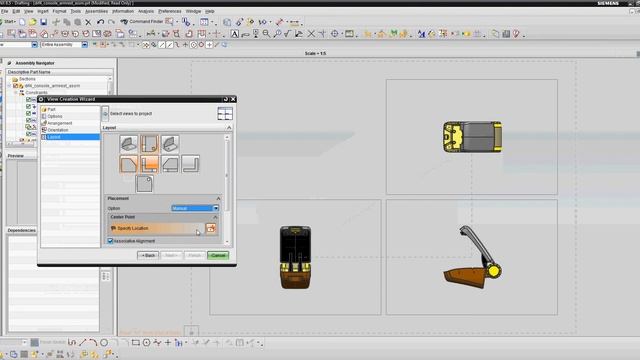Choose the top view layout thumbnail, highlighted in the first row
The height and width of the screenshot is (360, 640).
[x=149, y=144]
